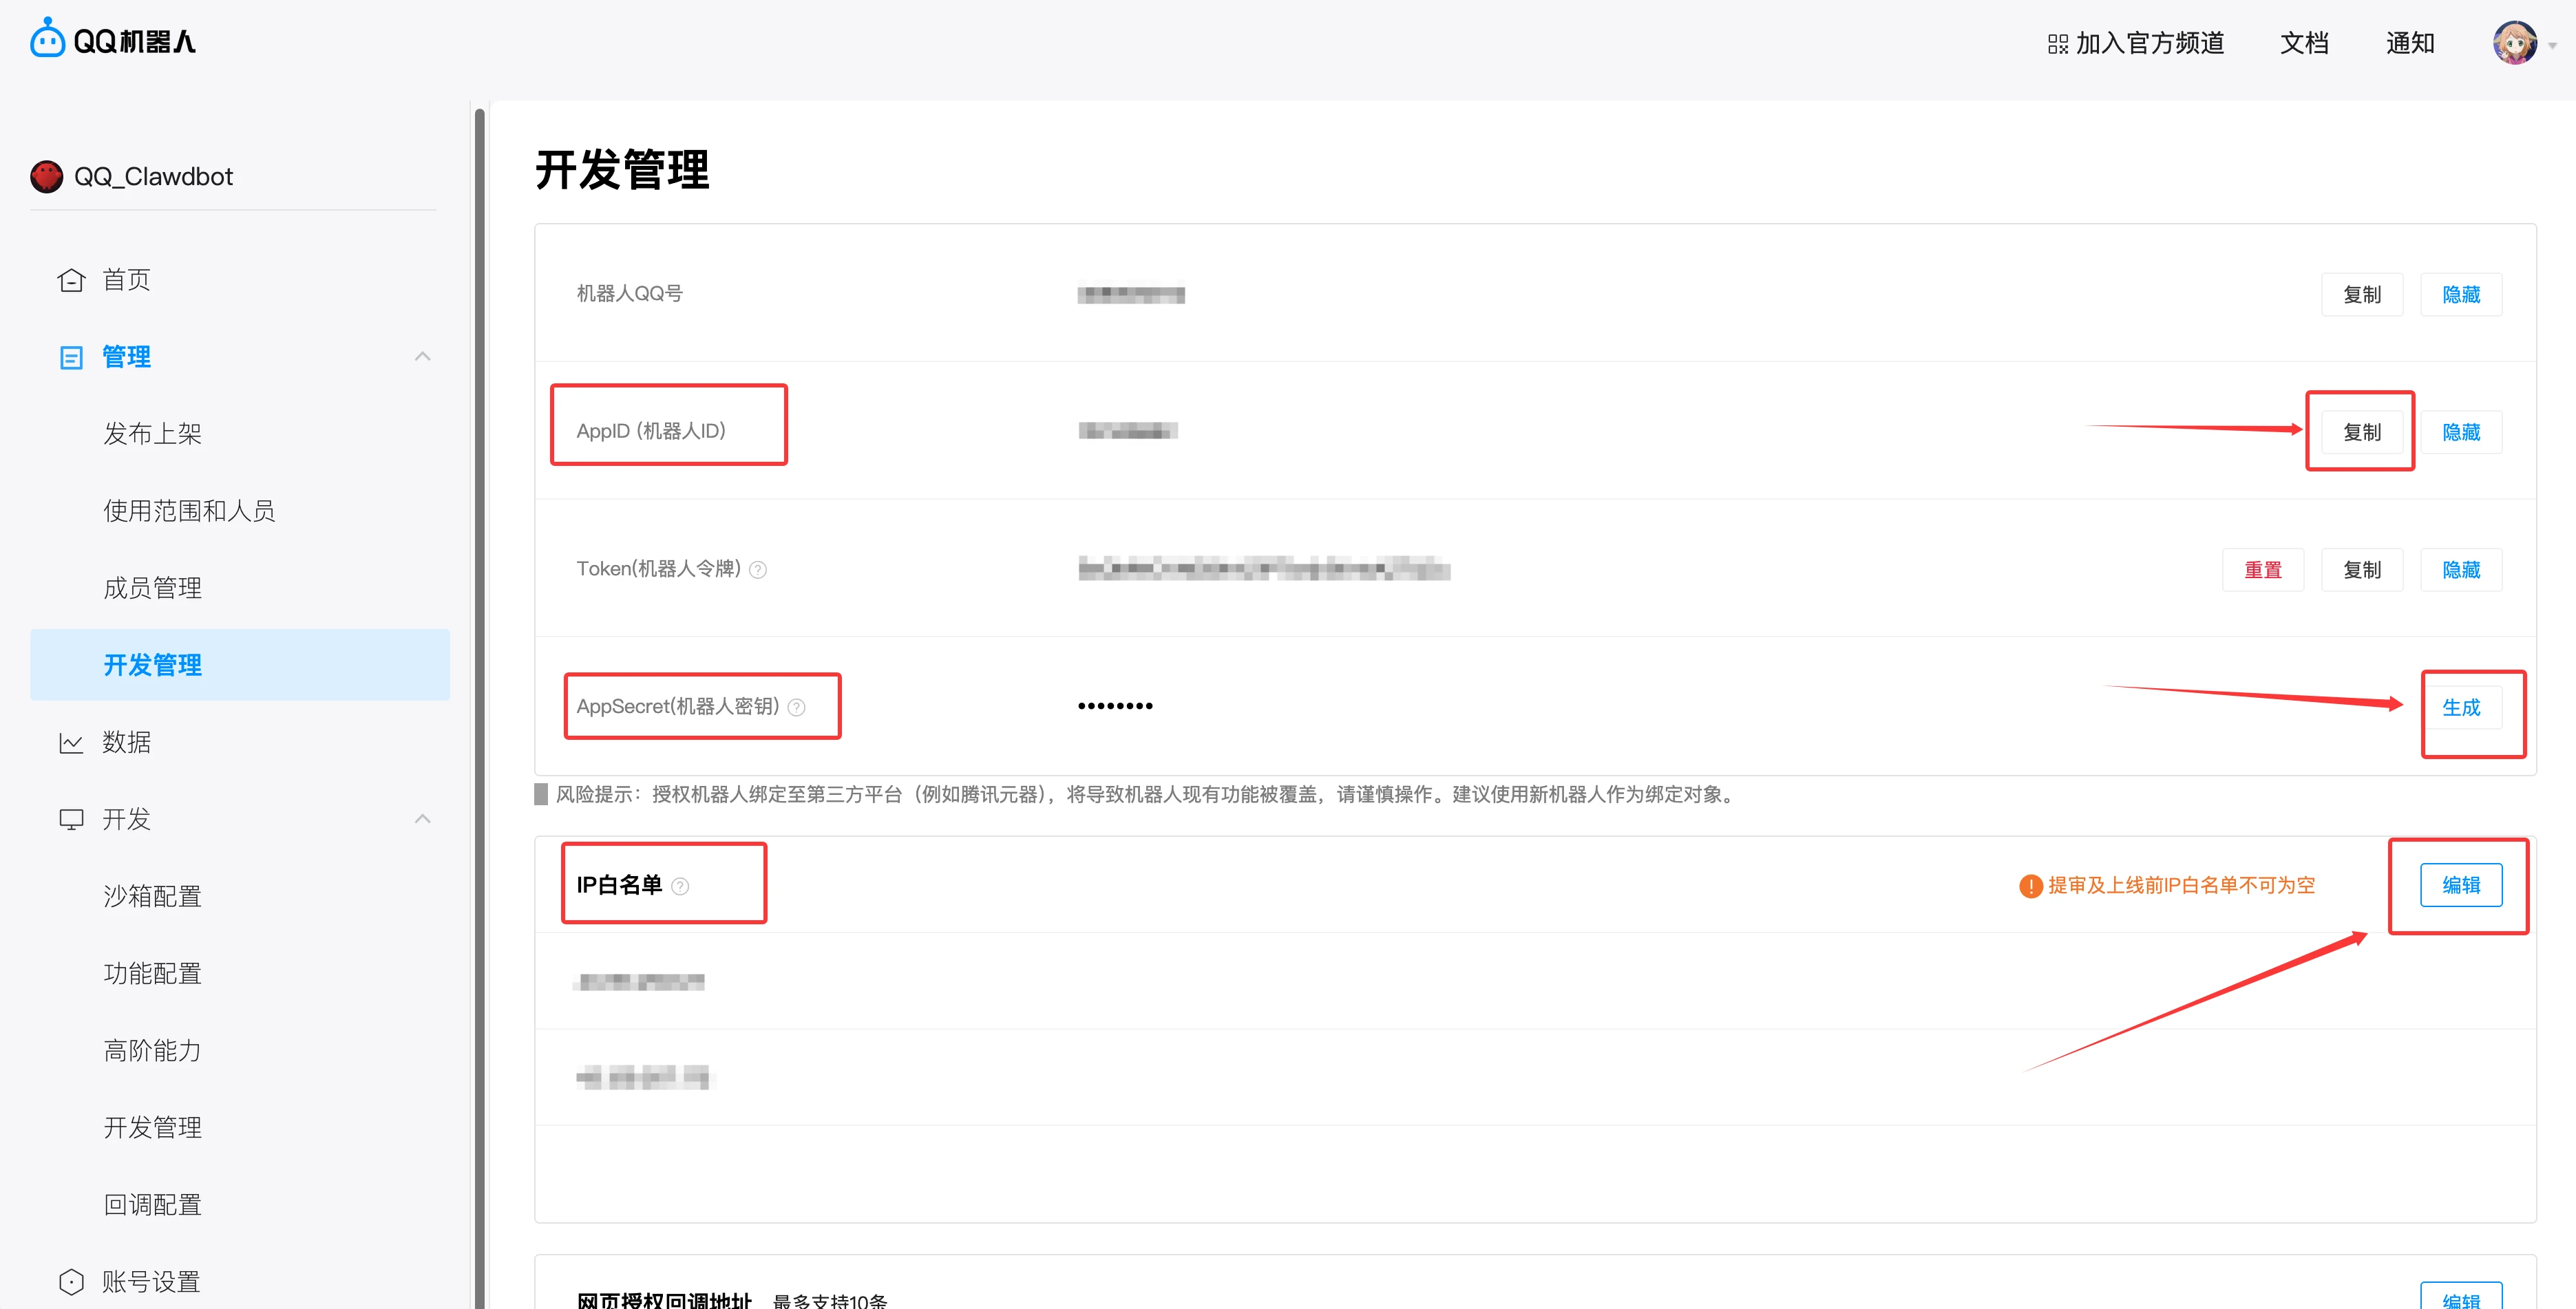Click the sidebar vertical scrollbar
Image resolution: width=2576 pixels, height=1309 pixels.
coord(479,700)
